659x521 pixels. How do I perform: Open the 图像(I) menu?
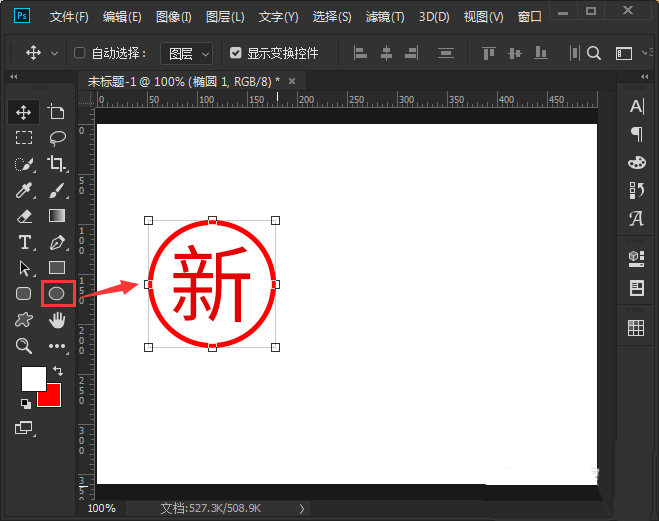tap(174, 17)
